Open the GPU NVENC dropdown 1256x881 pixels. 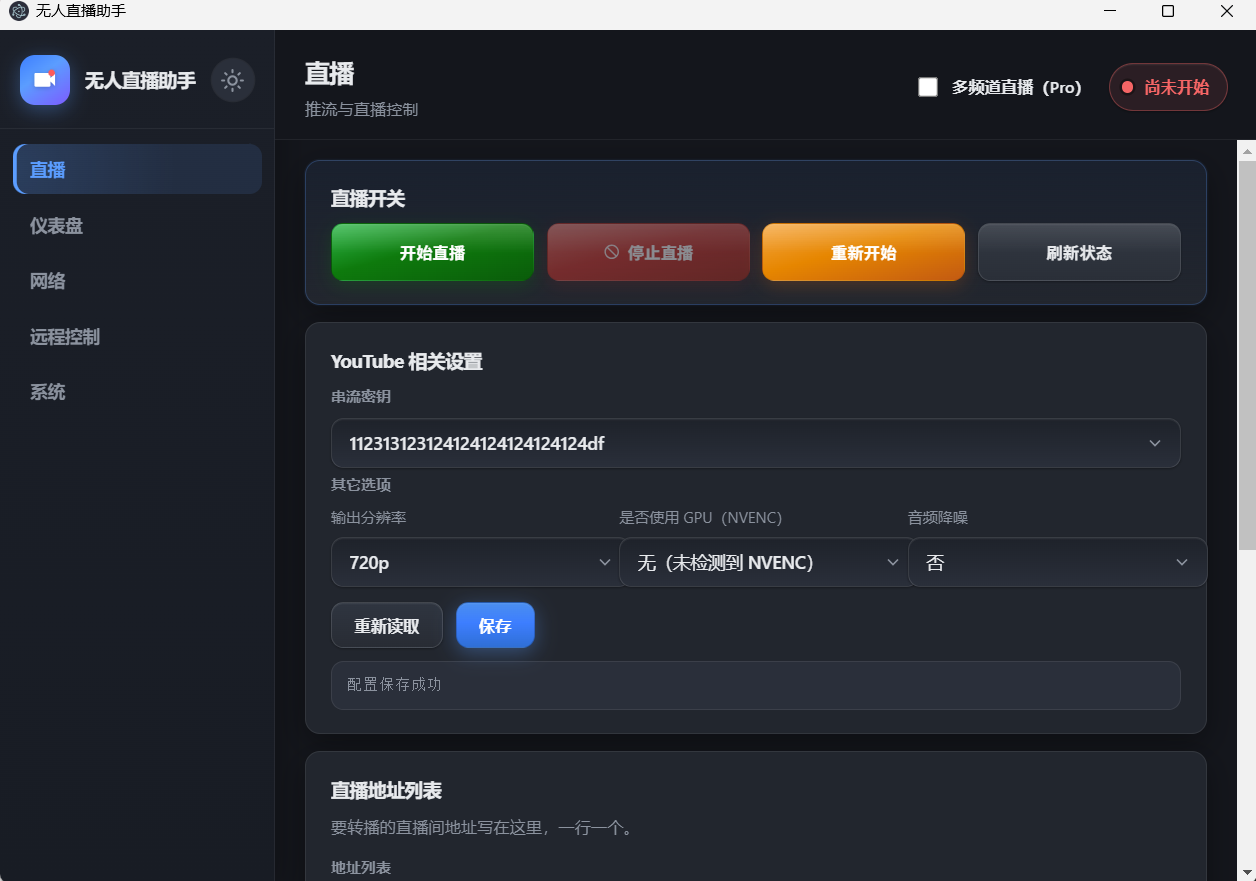(768, 562)
